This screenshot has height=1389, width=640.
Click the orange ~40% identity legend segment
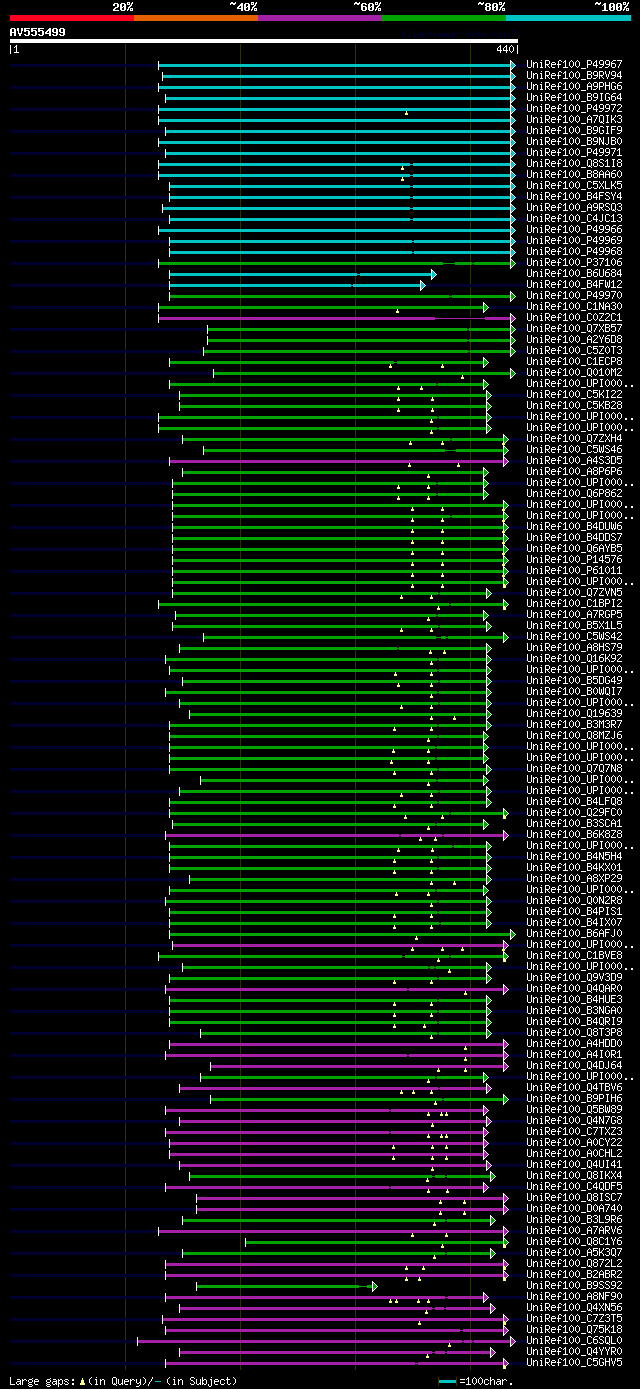tap(196, 17)
